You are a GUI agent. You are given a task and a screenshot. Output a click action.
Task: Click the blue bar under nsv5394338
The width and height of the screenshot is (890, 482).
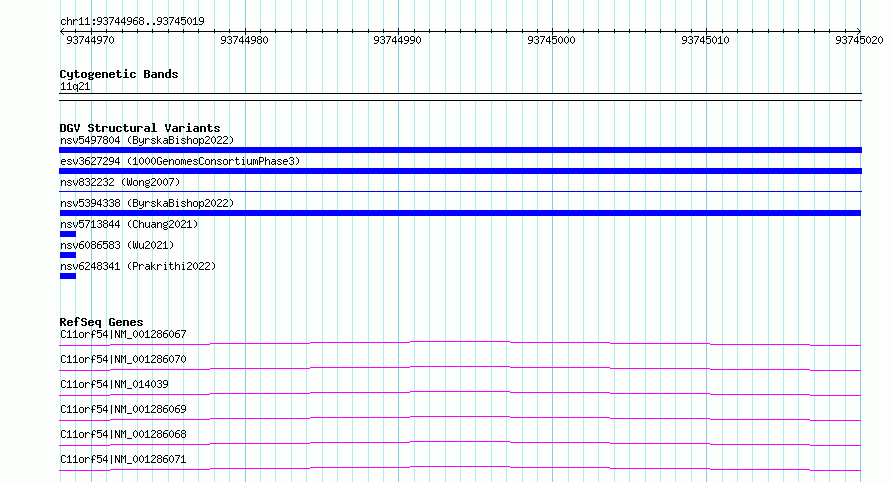pyautogui.click(x=460, y=213)
